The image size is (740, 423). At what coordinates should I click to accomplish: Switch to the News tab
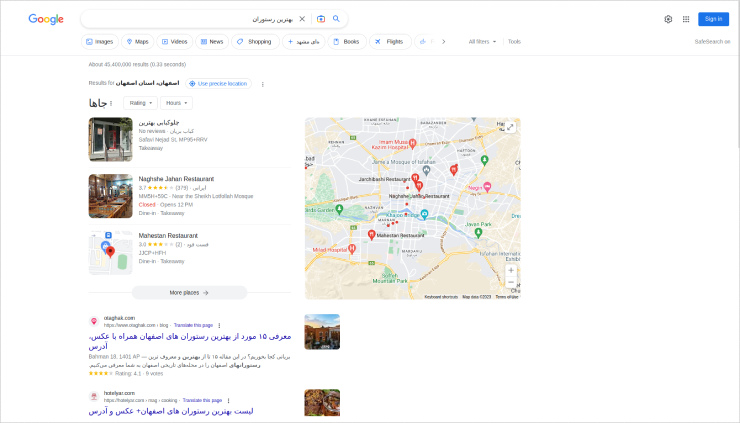pos(212,42)
